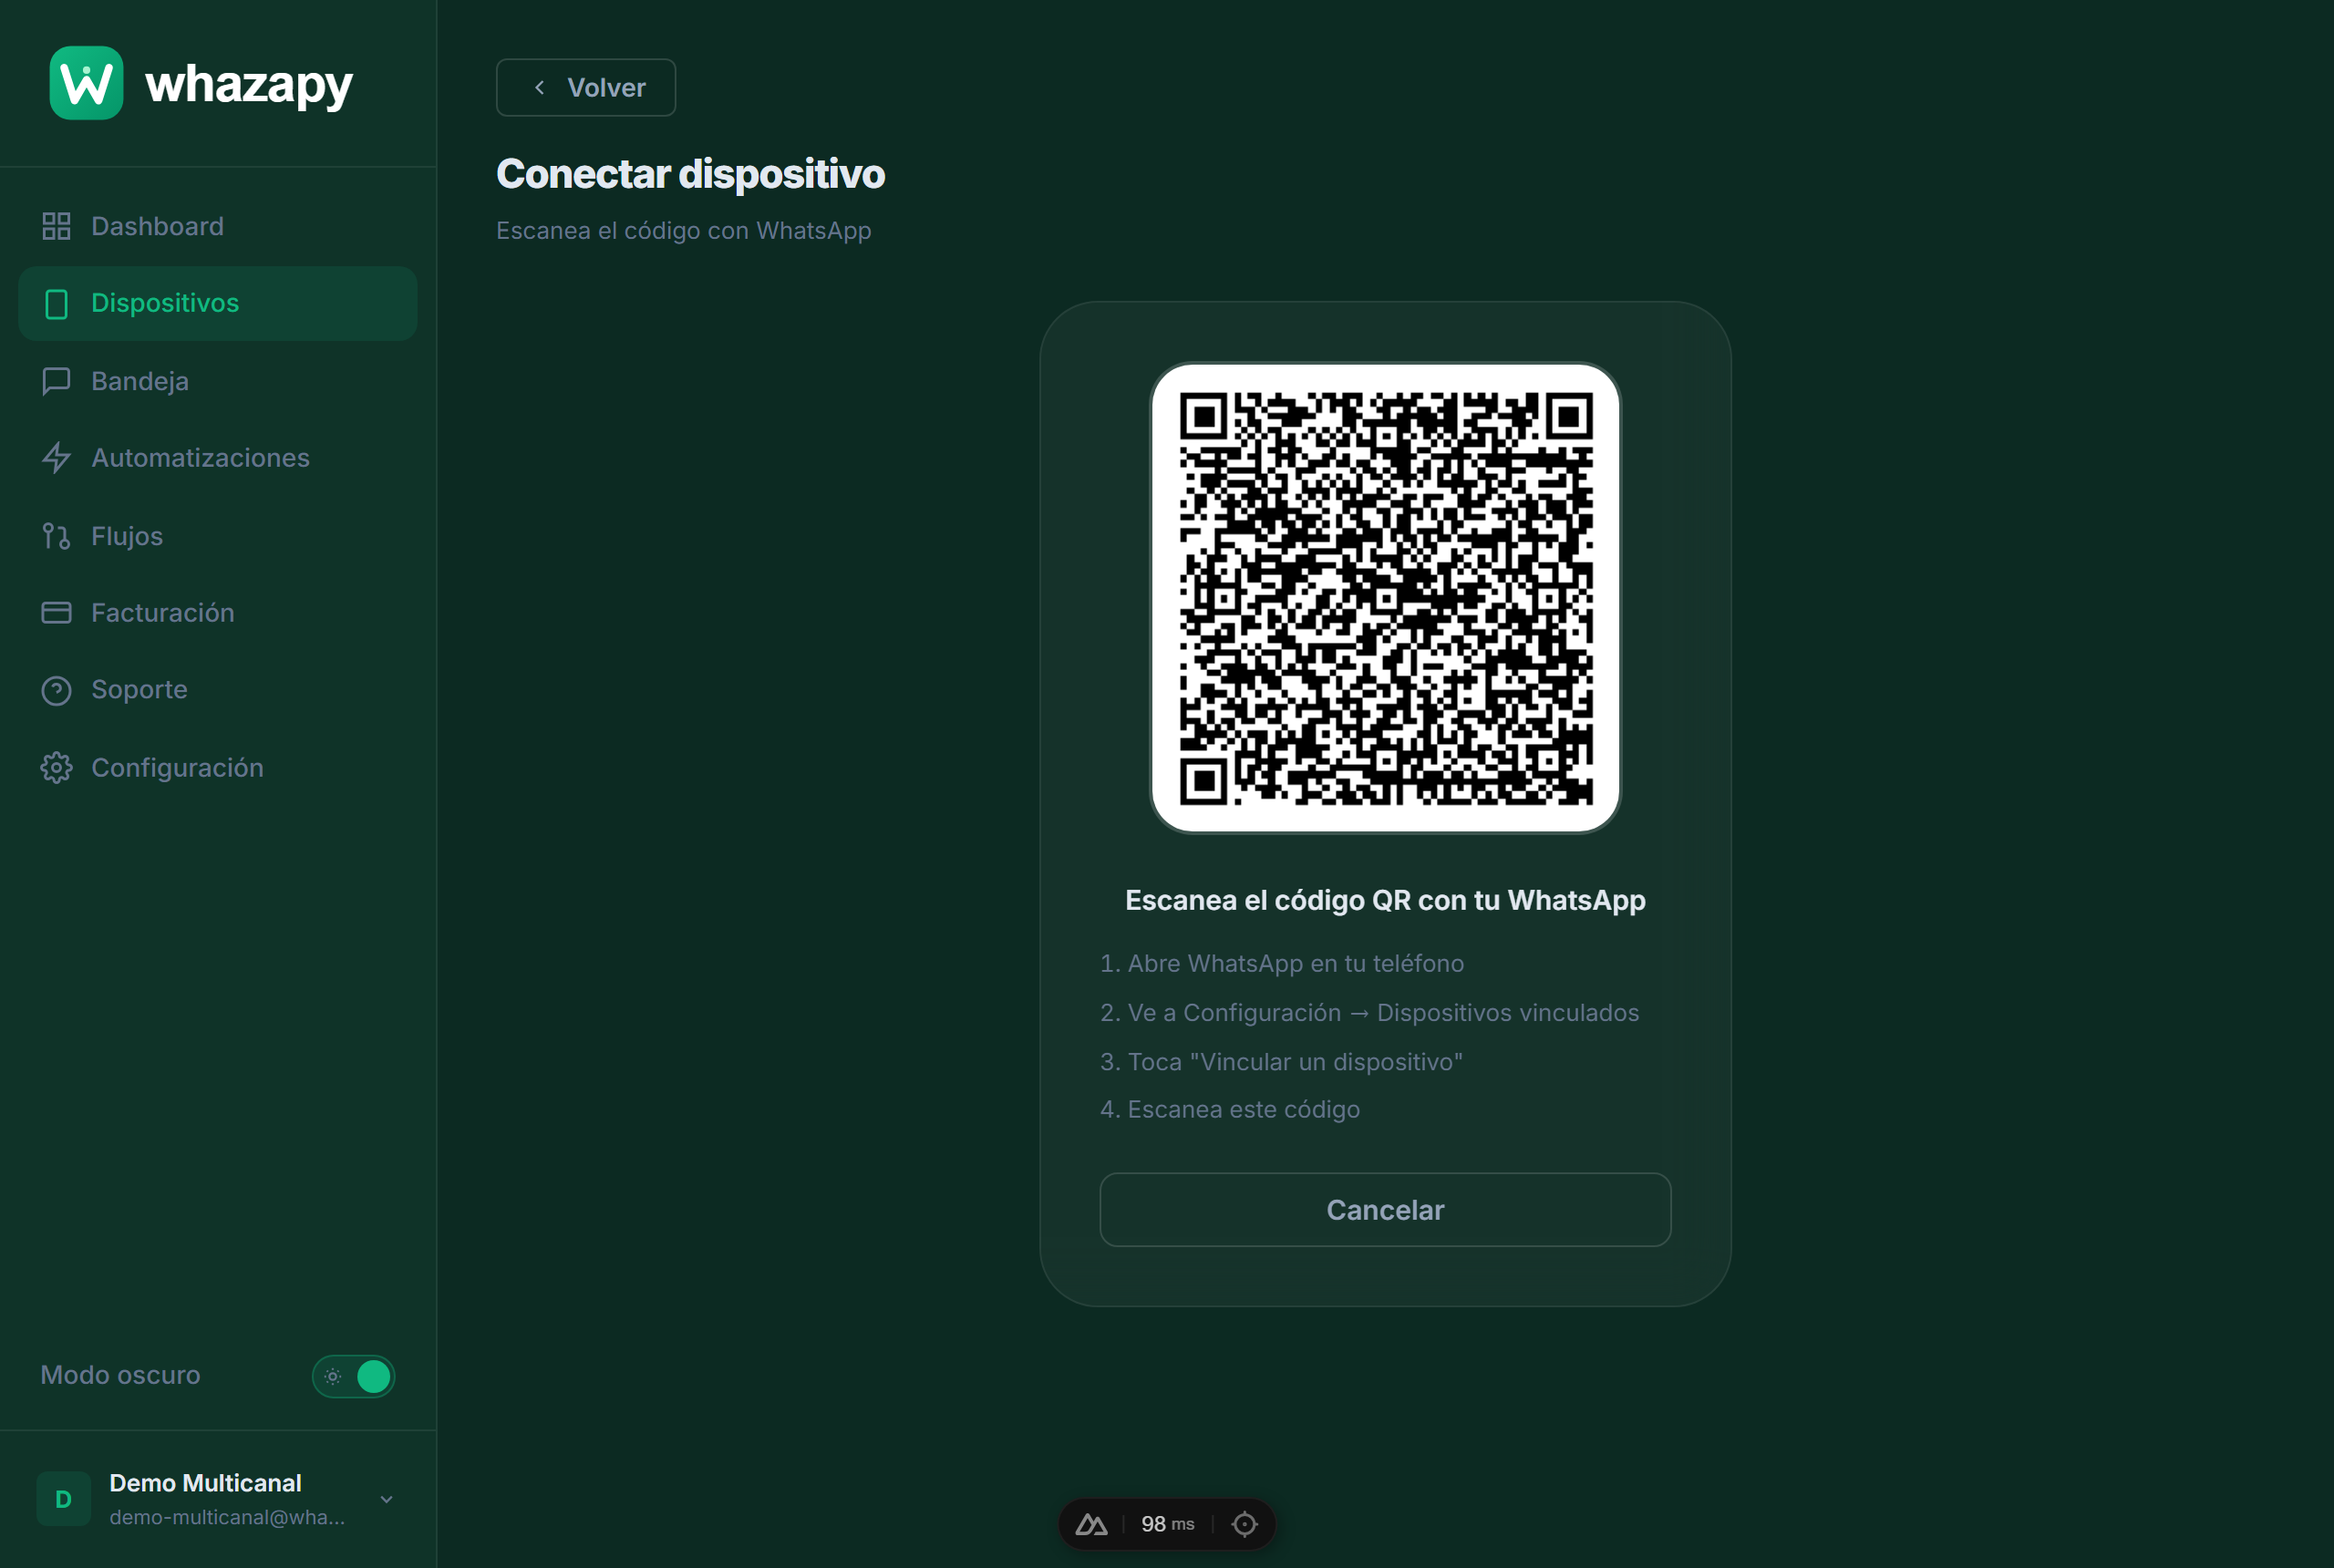2334x1568 pixels.
Task: Click the Modo oscuro label
Action: [120, 1376]
